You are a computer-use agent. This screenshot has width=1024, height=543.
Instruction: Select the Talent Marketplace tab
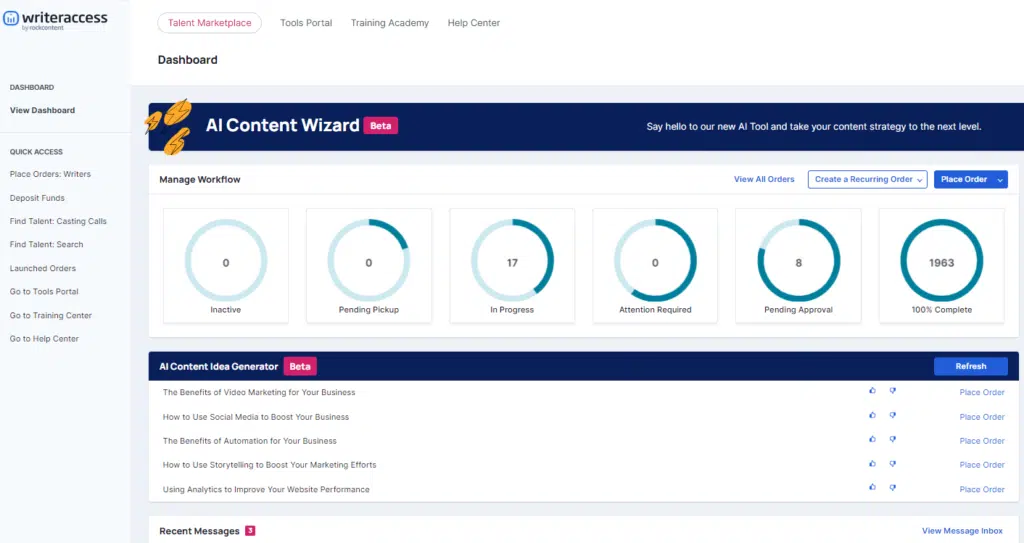(210, 23)
